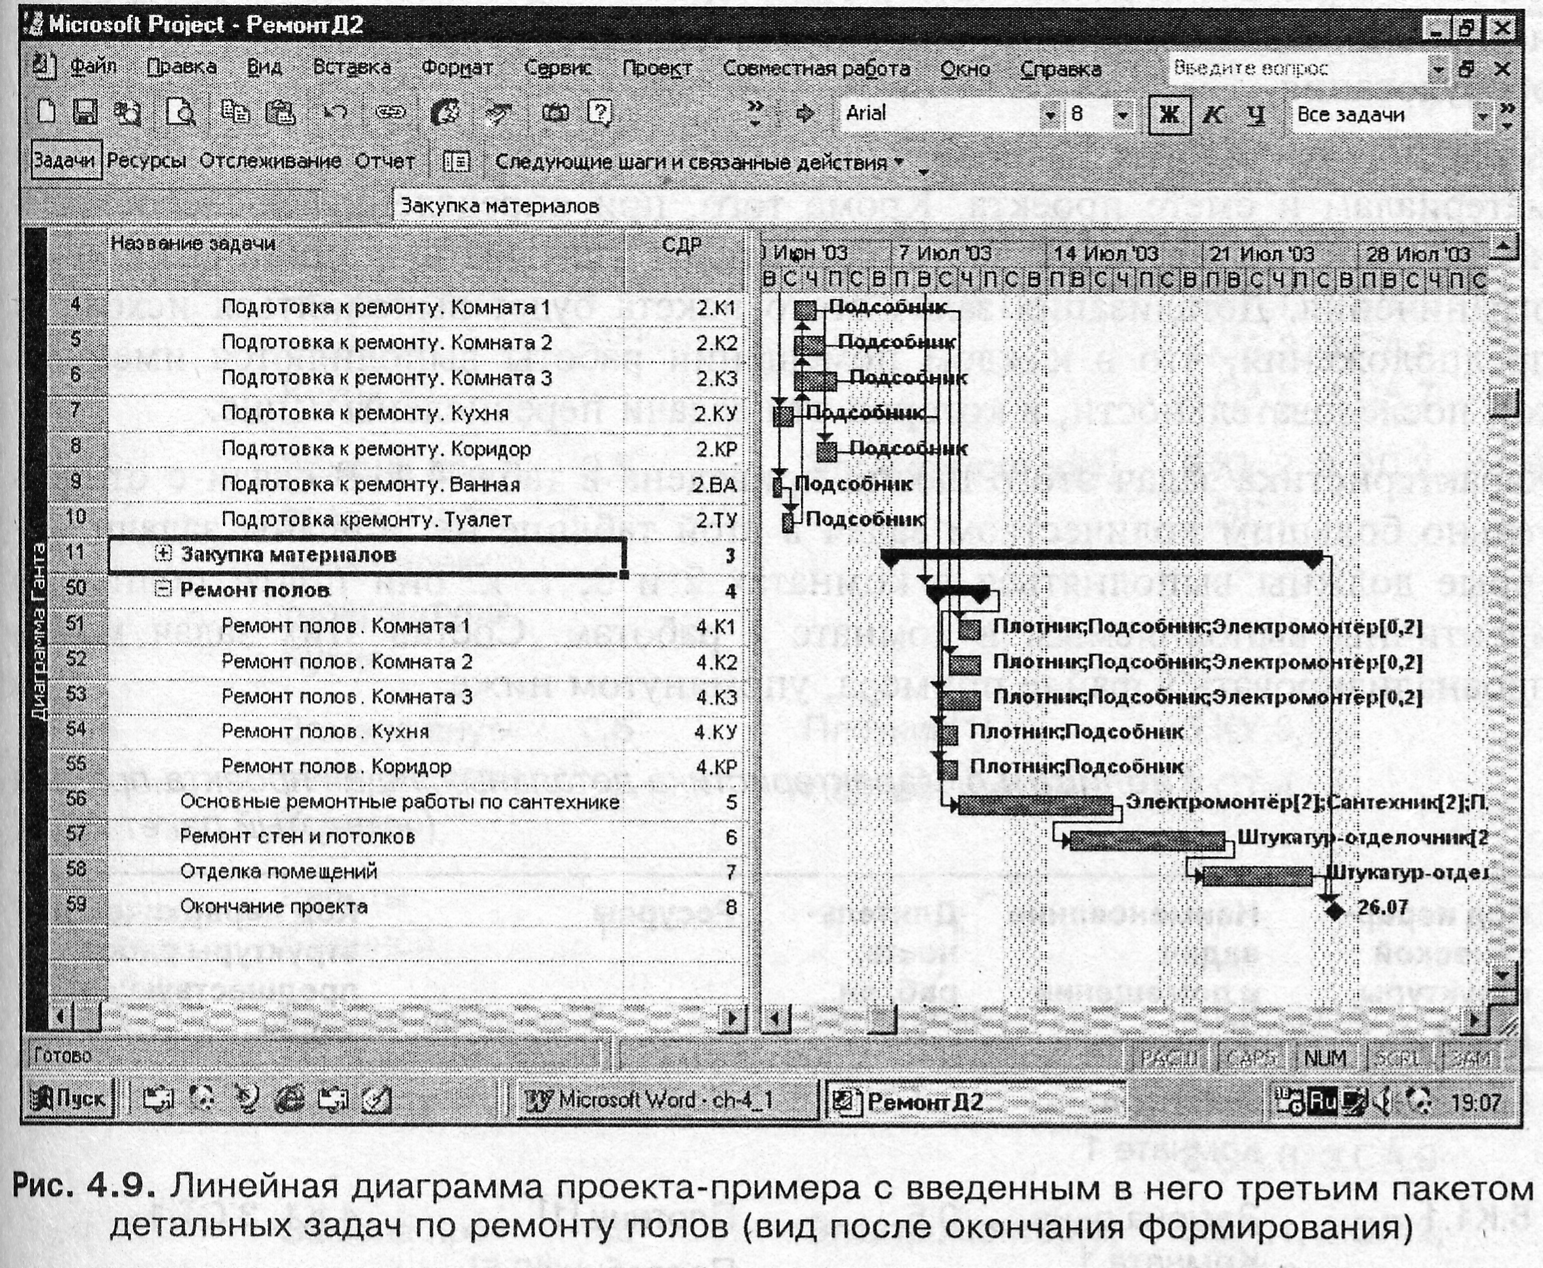Select task 'Окончание проекта'
Screen dimensions: 1543x1268
tap(273, 906)
